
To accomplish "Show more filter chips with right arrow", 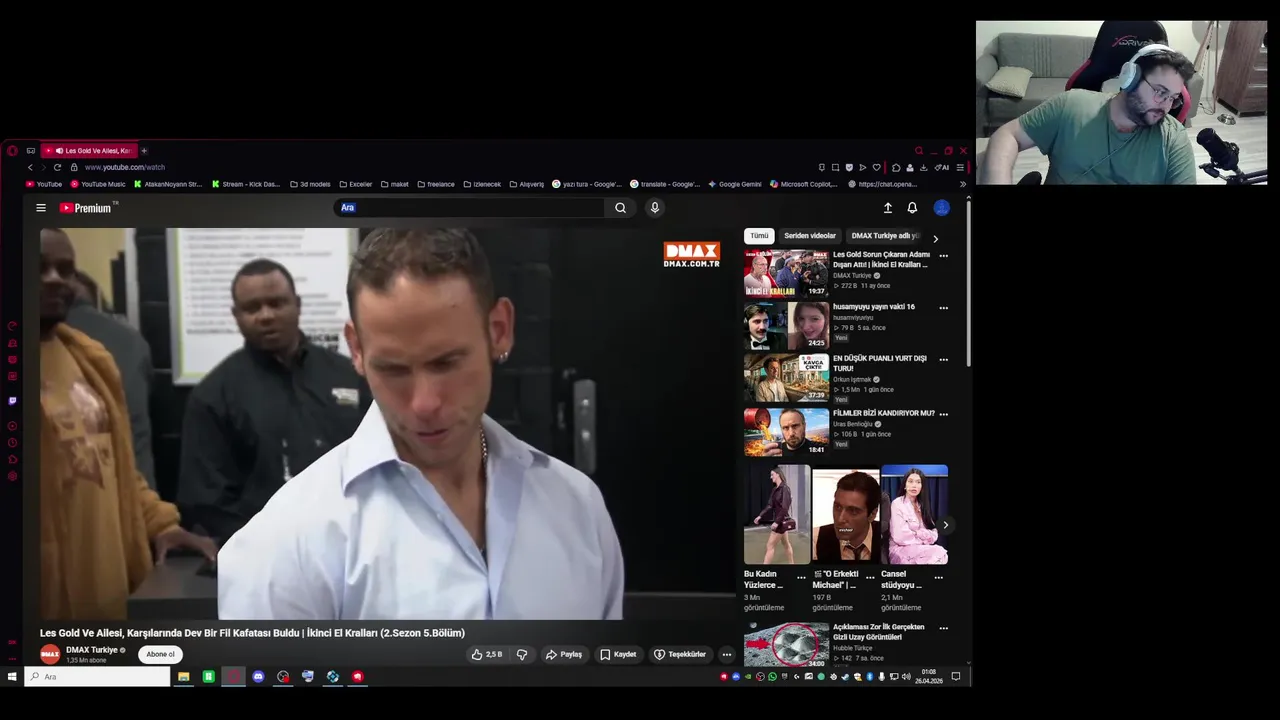I will click(935, 239).
